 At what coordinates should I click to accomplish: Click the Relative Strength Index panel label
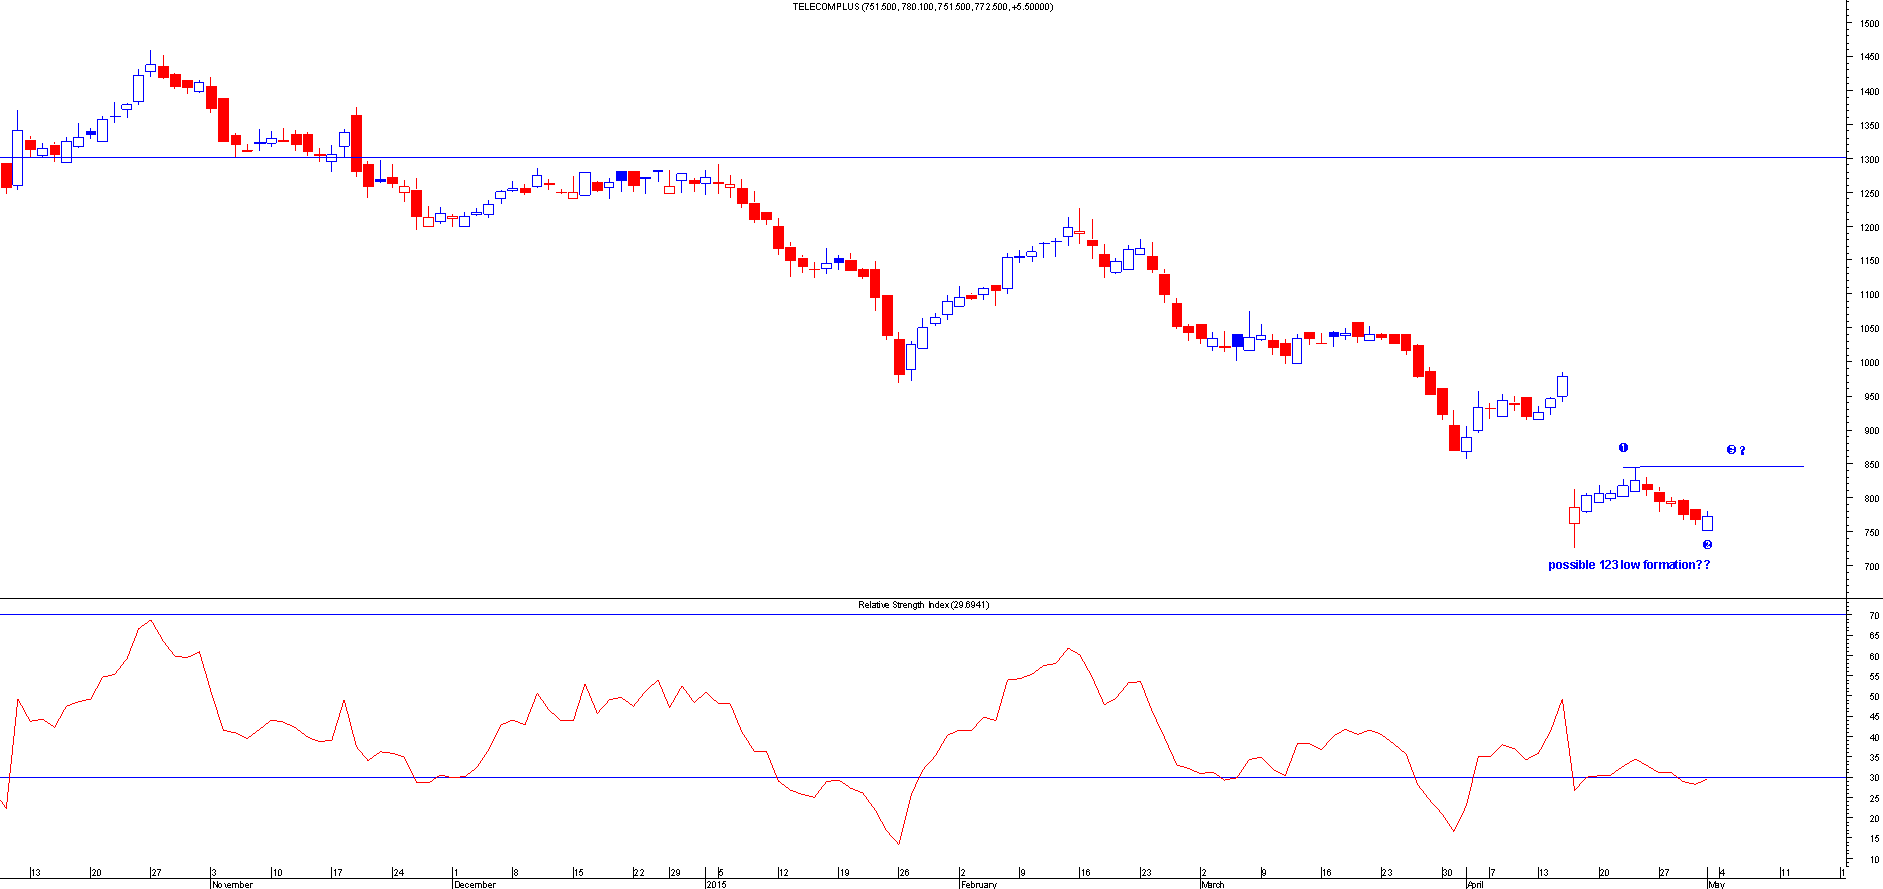(x=923, y=605)
